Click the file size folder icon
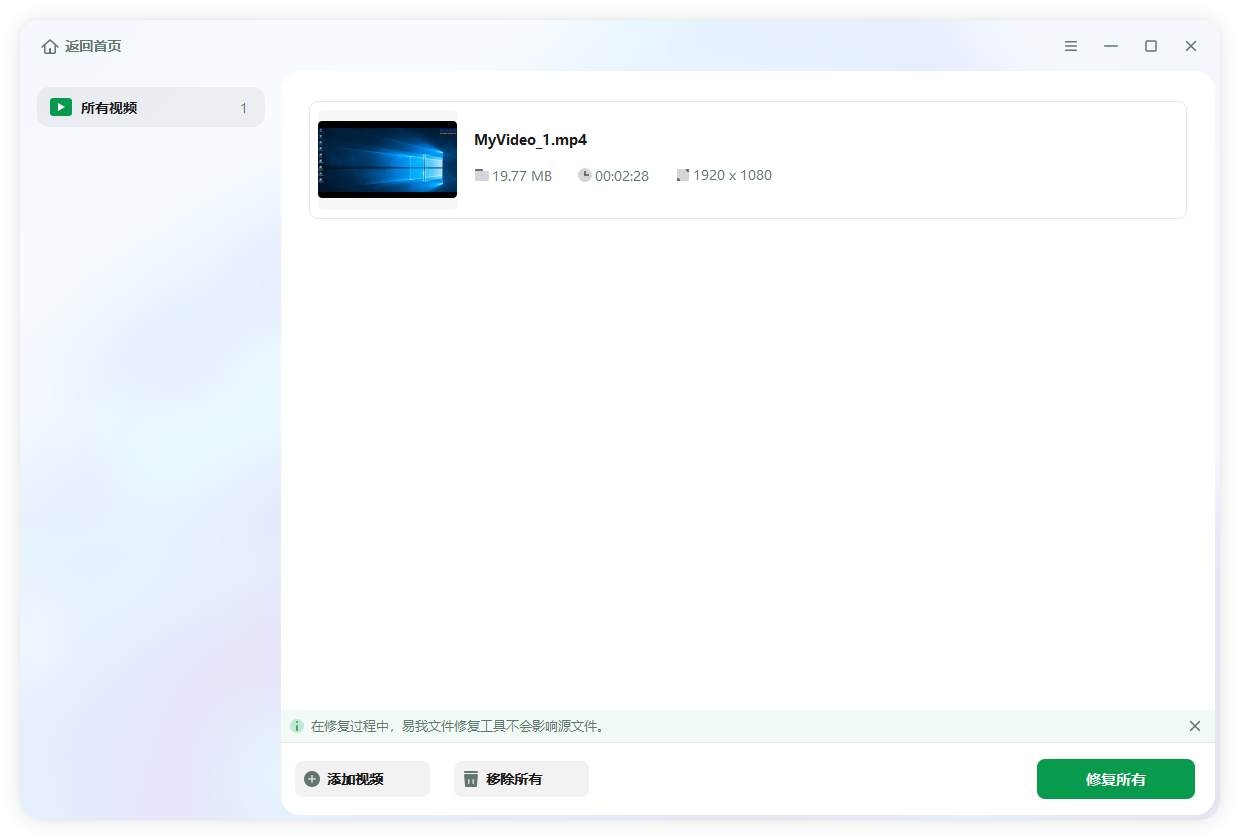 [482, 175]
